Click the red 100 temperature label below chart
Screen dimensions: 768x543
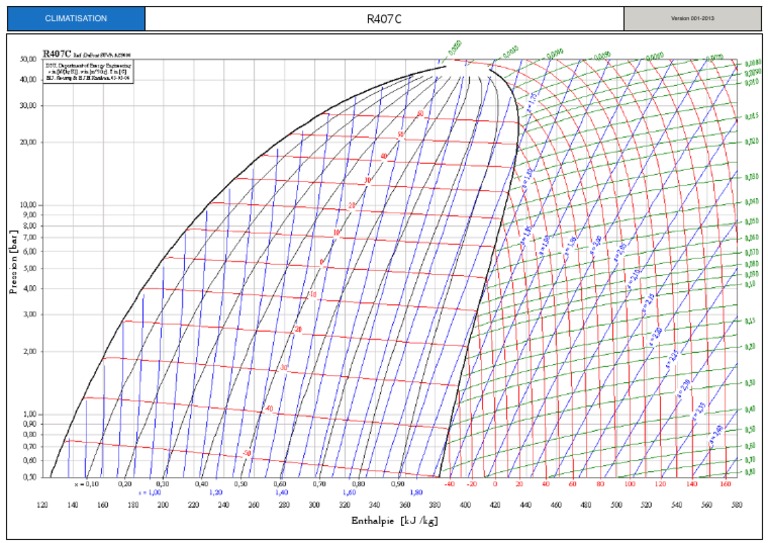629,484
